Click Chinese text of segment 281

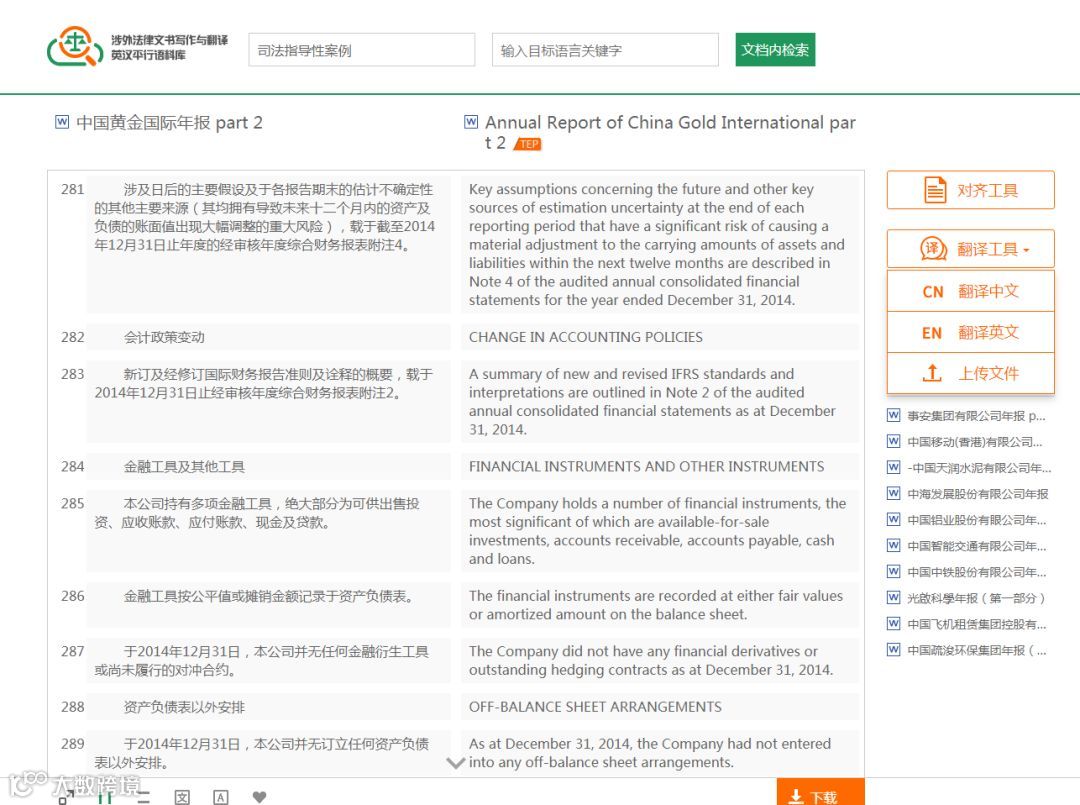pyautogui.click(x=264, y=217)
